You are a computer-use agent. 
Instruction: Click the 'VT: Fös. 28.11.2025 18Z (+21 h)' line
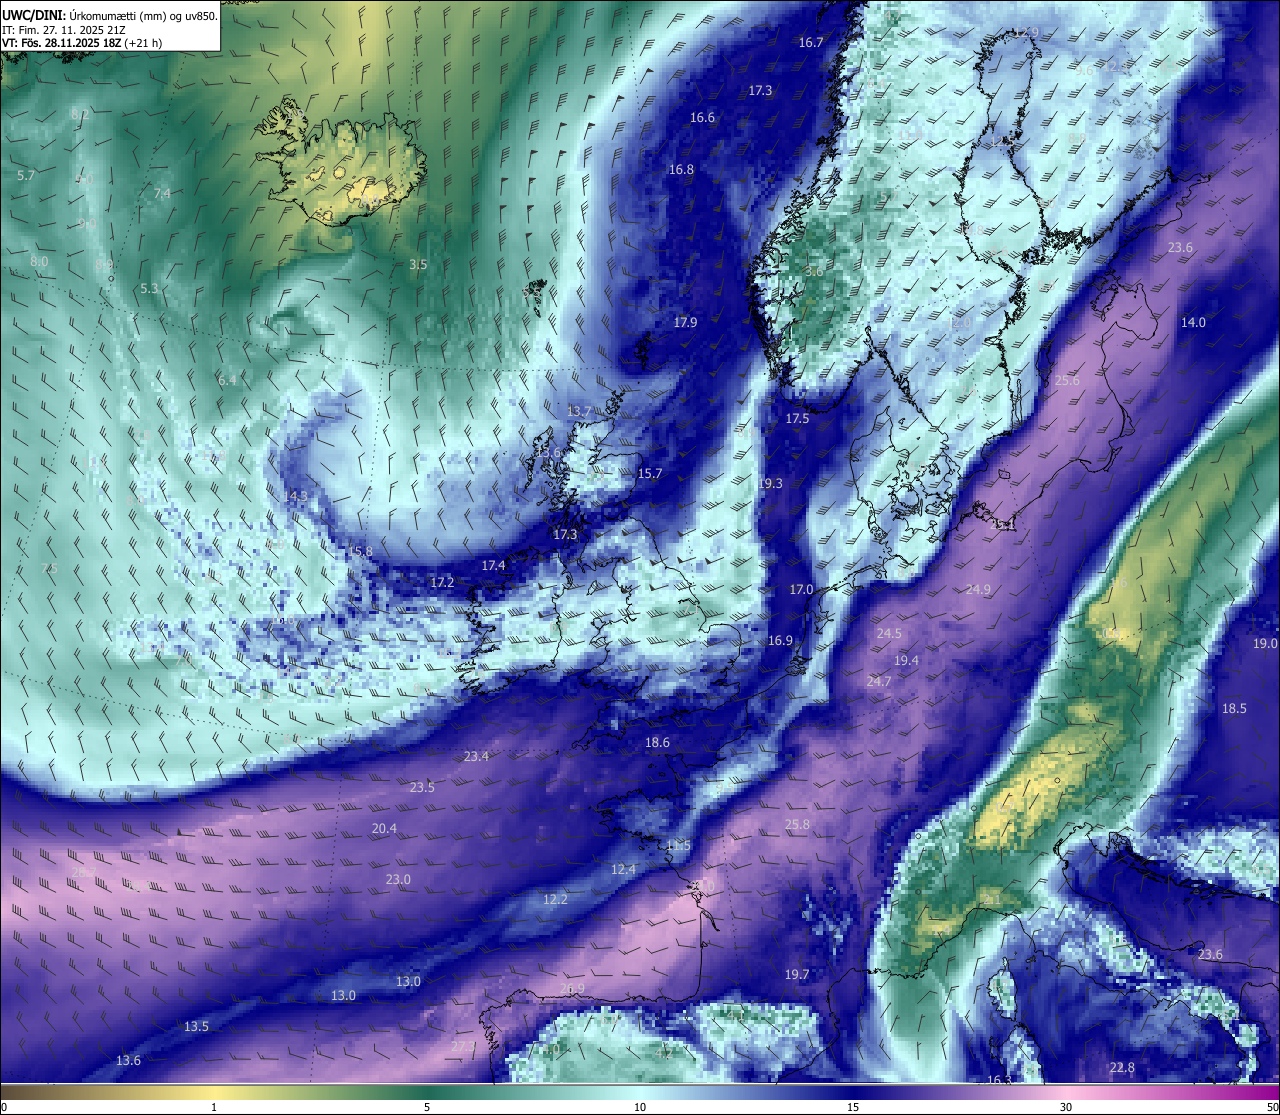click(x=82, y=43)
